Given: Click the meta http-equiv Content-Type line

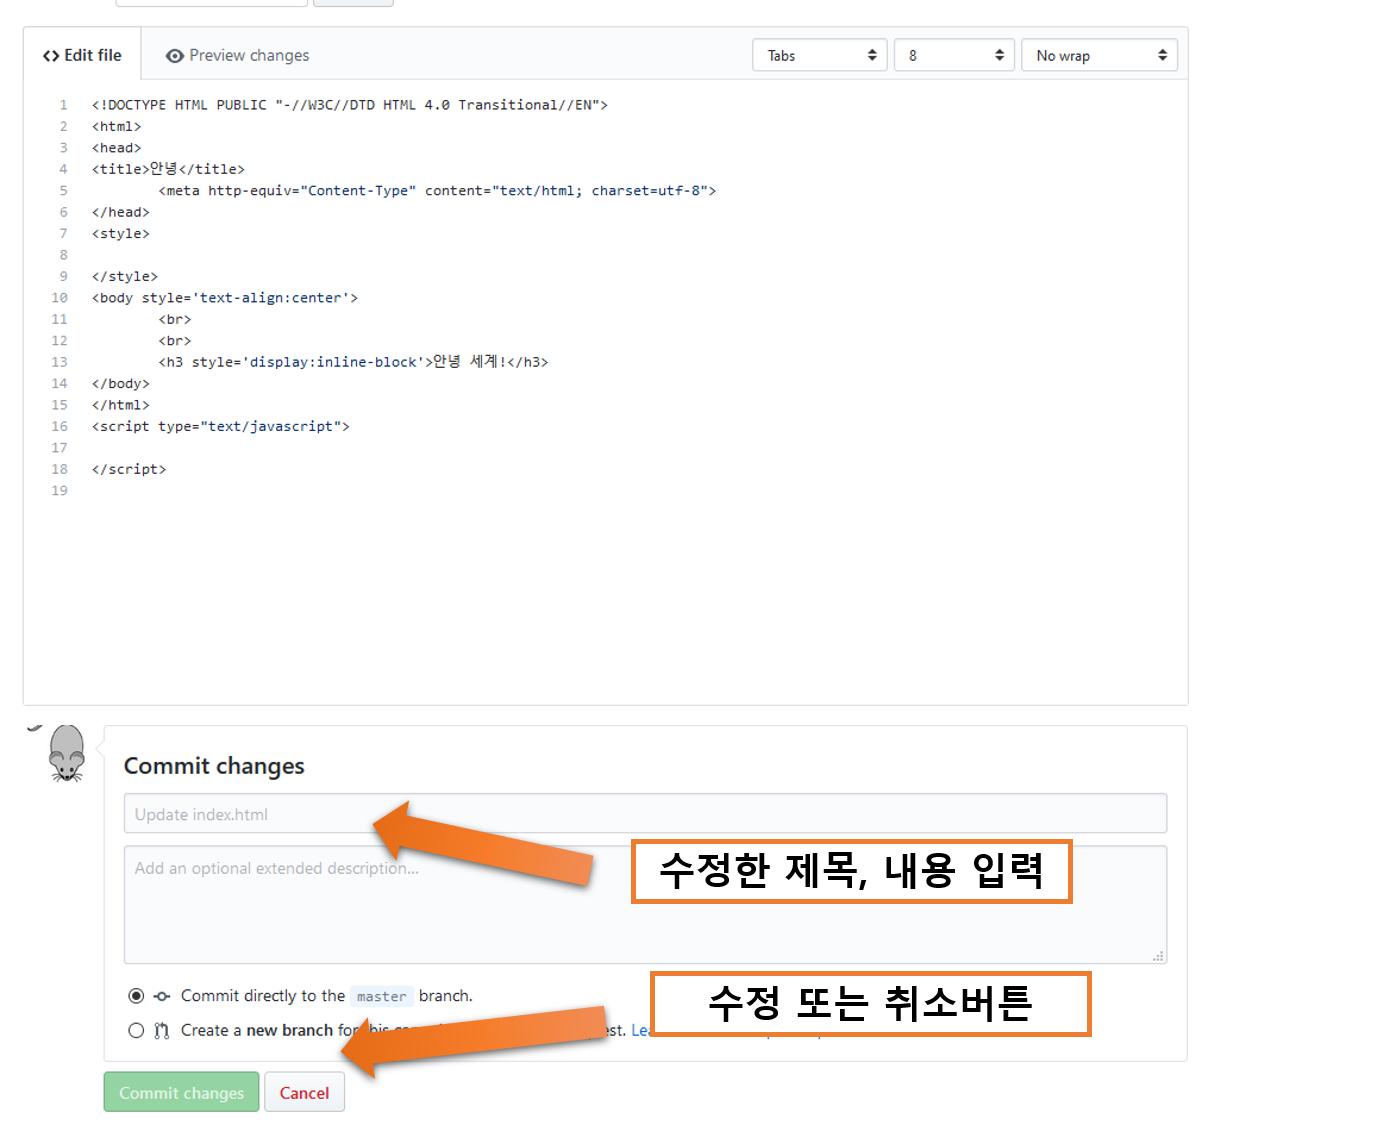Looking at the screenshot, I should click(x=437, y=190).
